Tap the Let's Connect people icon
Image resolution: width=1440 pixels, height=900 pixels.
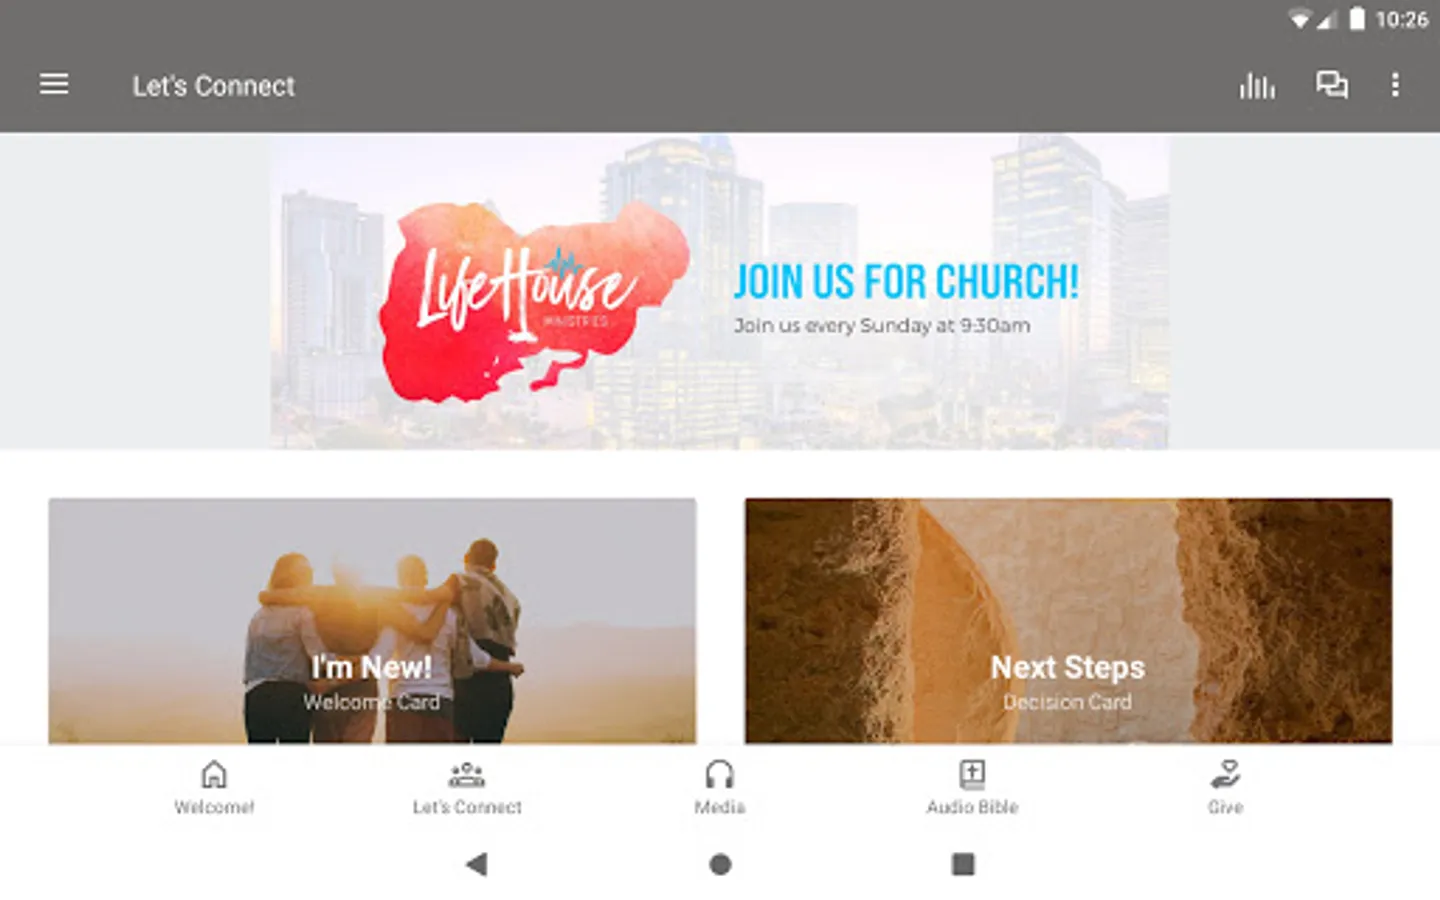coord(467,774)
